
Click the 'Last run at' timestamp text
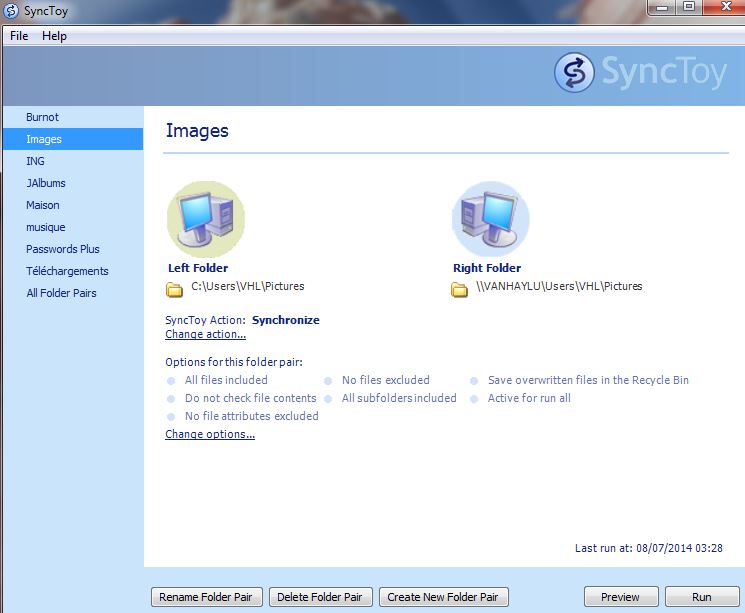pos(649,548)
